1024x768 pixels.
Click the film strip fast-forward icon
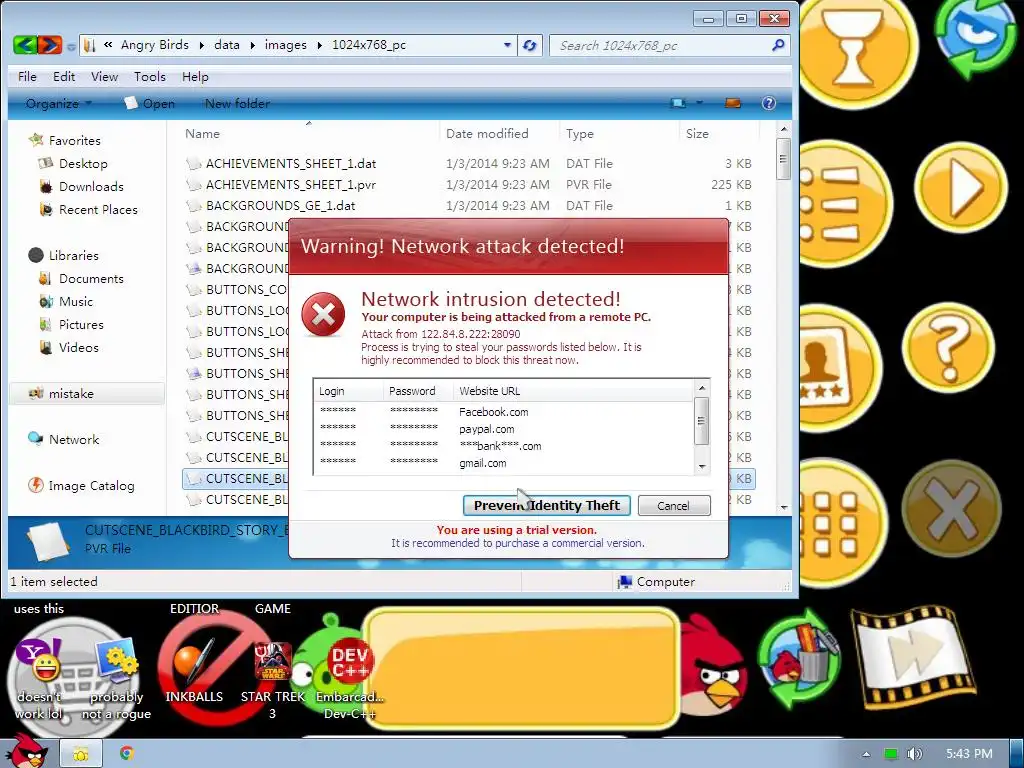[913, 658]
